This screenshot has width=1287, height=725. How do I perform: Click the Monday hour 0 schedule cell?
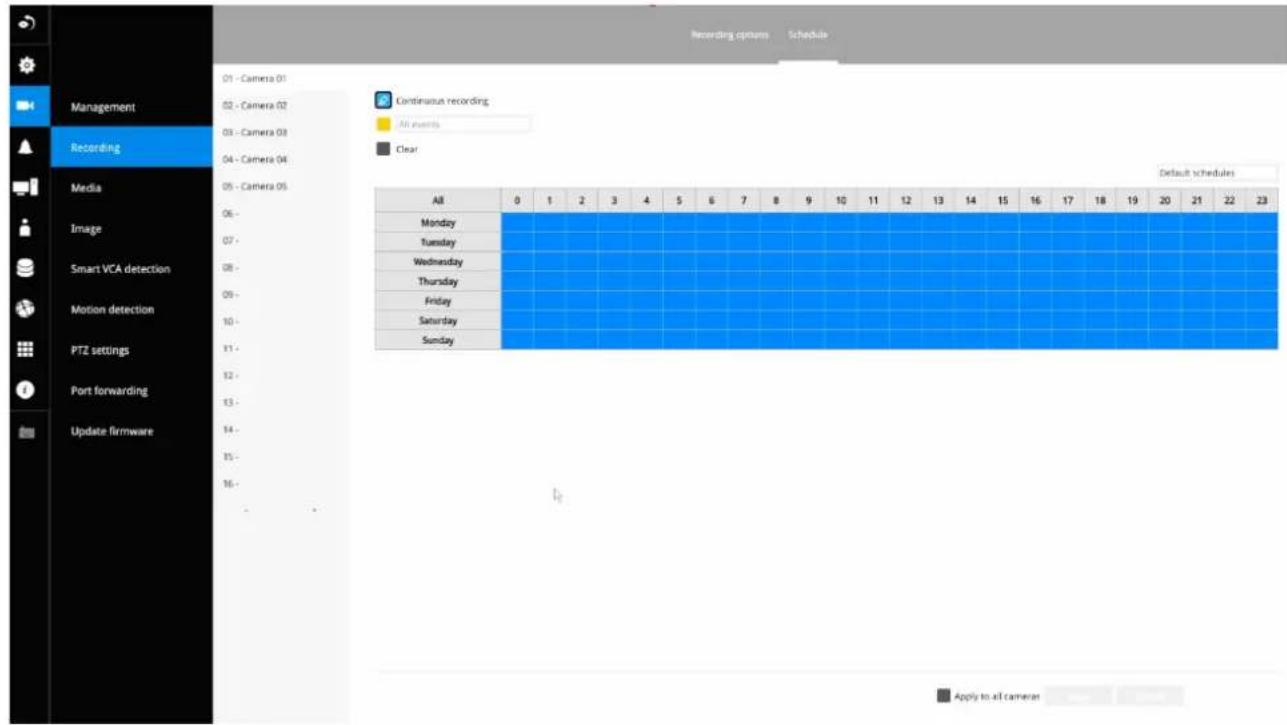click(x=517, y=223)
